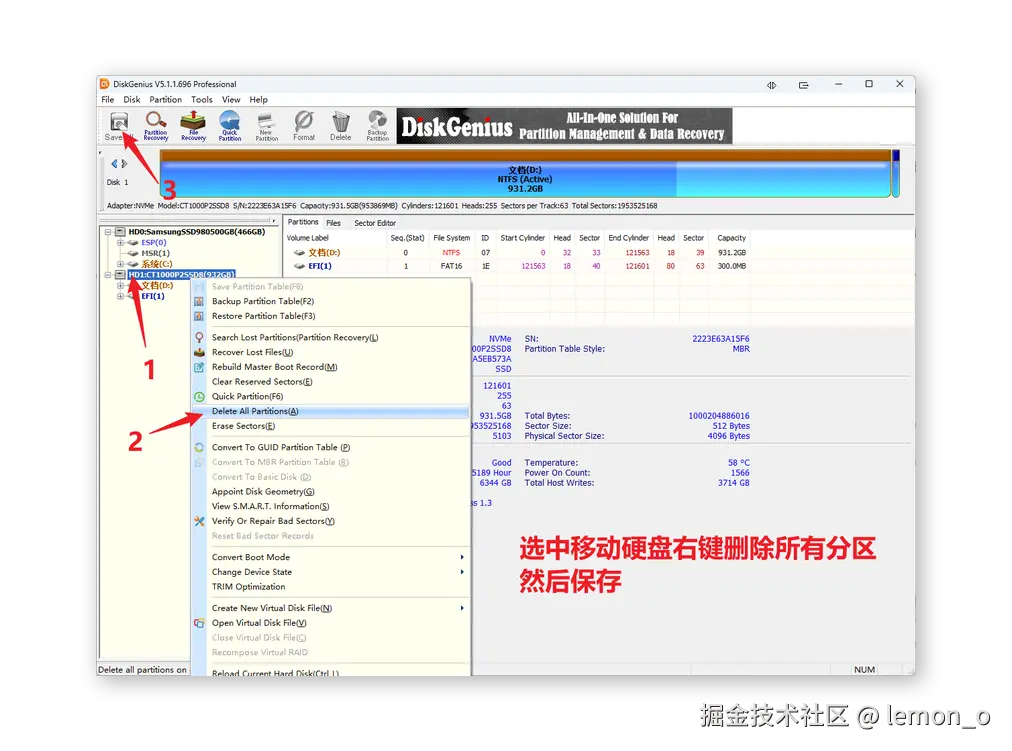Expand the EFI(1) tree node
Screen dimensions: 1012x751
click(120, 296)
